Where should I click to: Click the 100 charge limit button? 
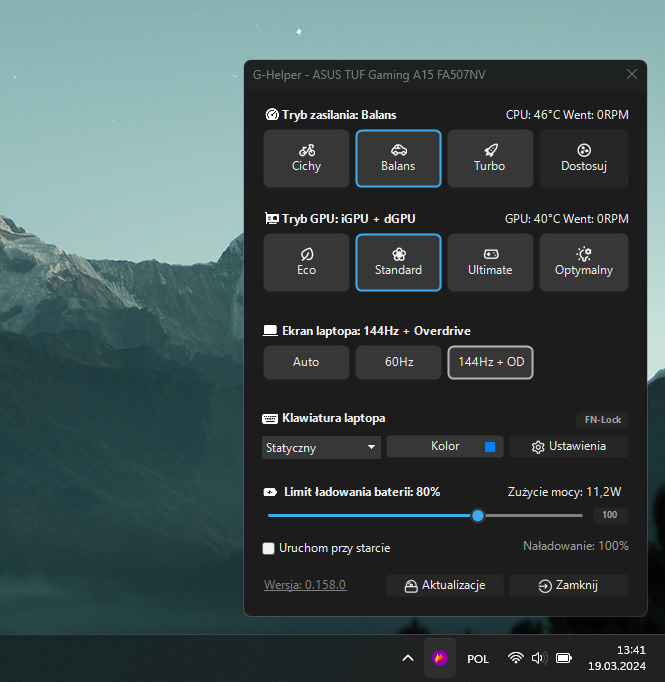click(610, 515)
